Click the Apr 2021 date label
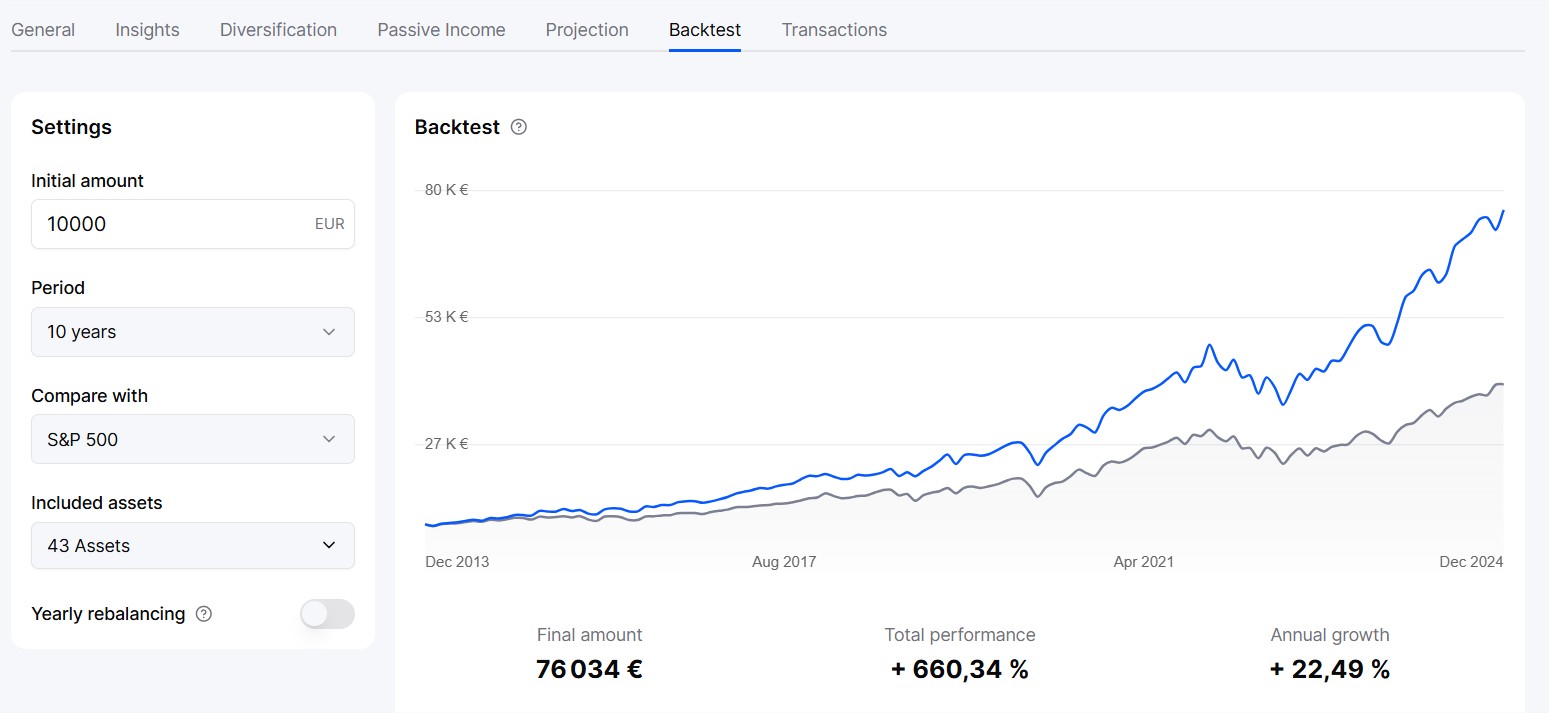The width and height of the screenshot is (1549, 713). [1144, 562]
